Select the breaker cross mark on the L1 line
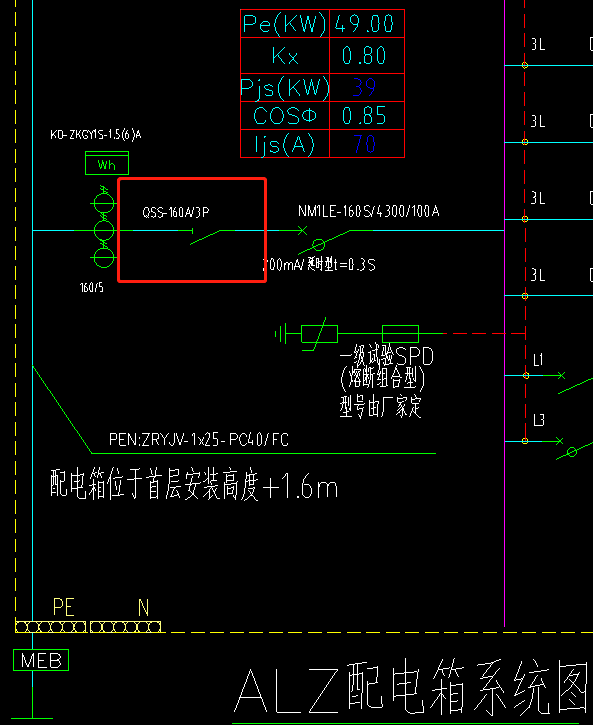 [x=561, y=375]
